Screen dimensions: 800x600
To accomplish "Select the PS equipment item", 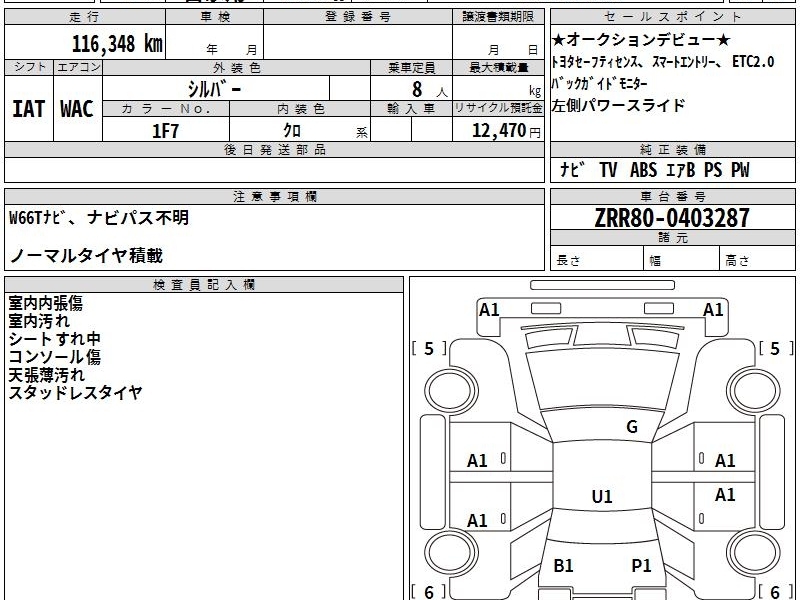I will (x=713, y=169).
